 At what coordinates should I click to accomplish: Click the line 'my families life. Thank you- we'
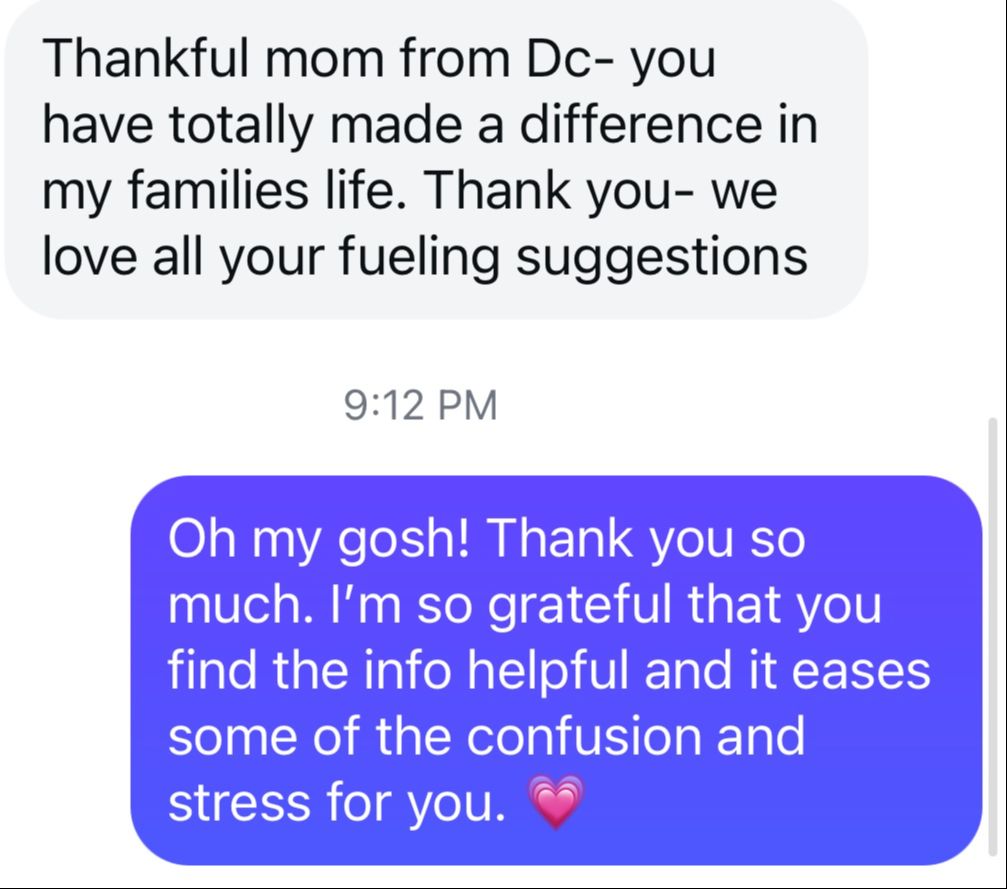409,191
